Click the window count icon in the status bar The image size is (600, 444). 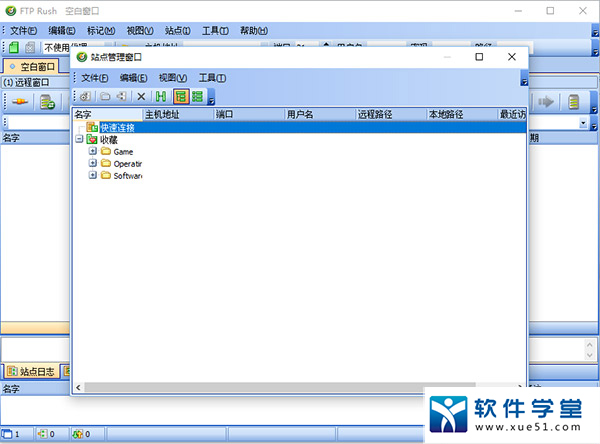click(7, 434)
